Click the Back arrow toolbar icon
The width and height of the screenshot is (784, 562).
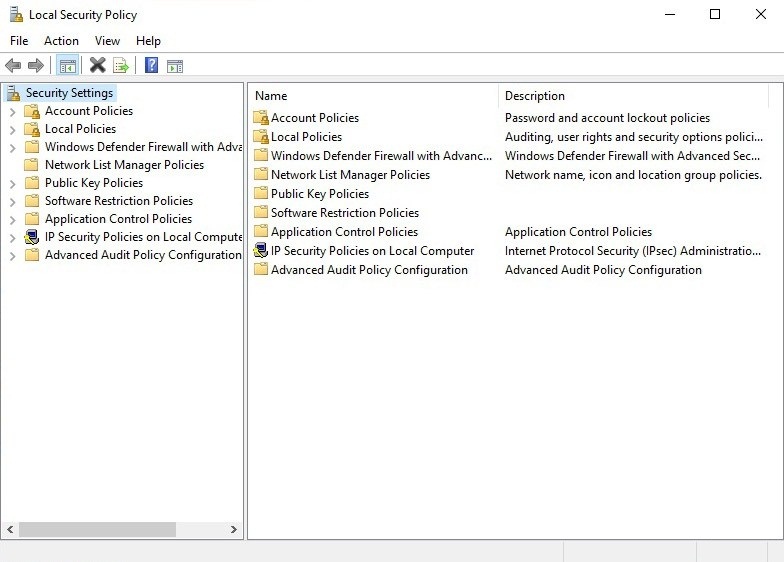[x=13, y=66]
